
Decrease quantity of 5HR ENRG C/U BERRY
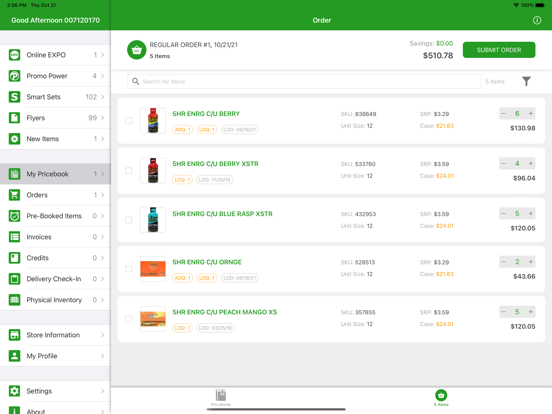click(503, 113)
